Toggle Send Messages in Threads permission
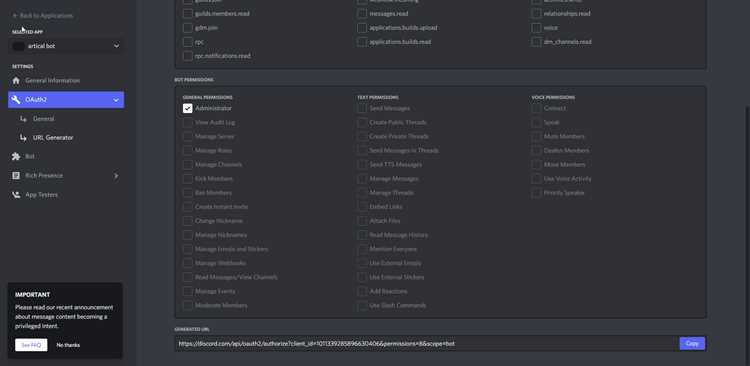The image size is (750, 366). point(362,151)
